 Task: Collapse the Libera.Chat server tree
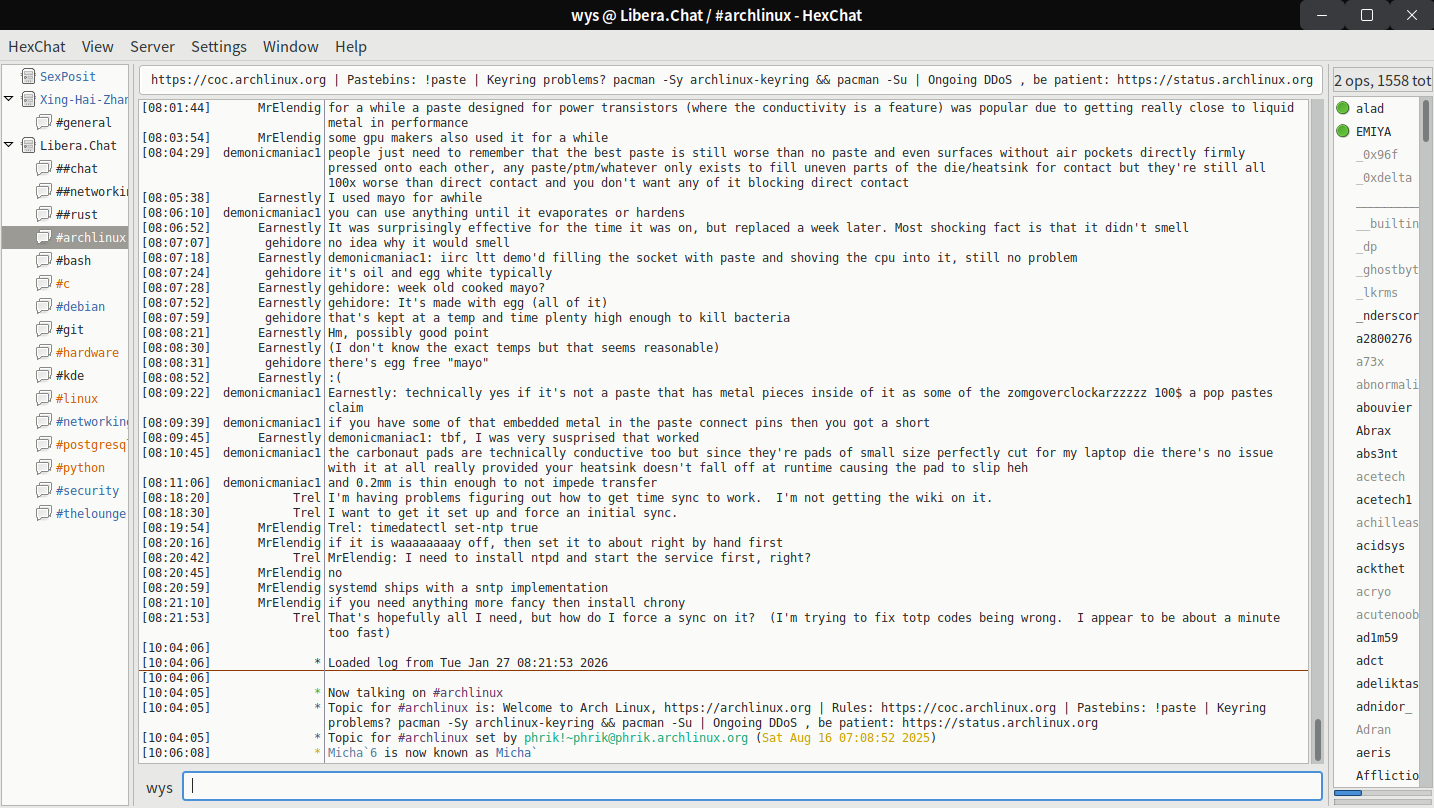click(x=9, y=145)
